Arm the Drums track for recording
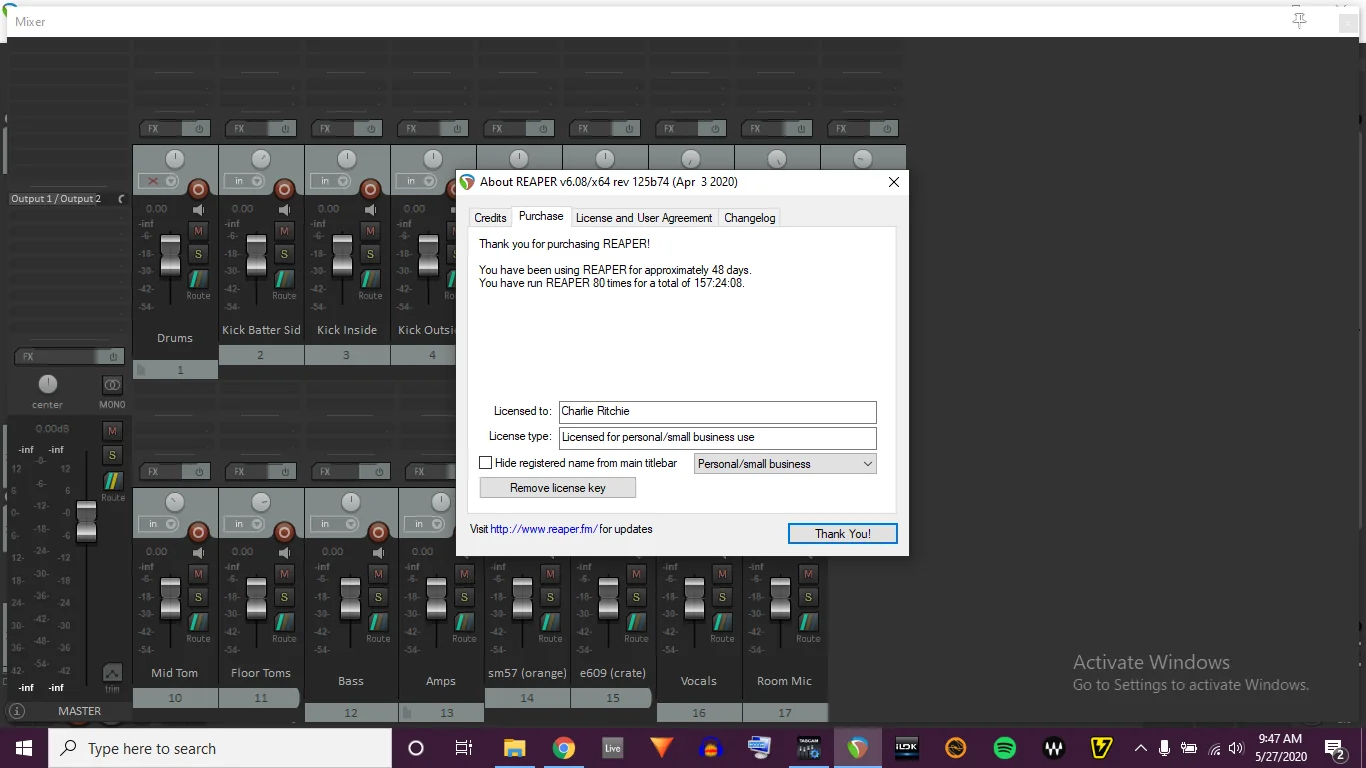 (x=198, y=188)
